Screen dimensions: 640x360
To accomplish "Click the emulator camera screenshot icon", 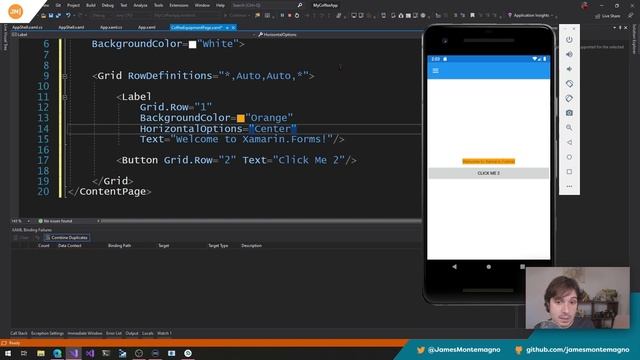I will click(x=569, y=113).
